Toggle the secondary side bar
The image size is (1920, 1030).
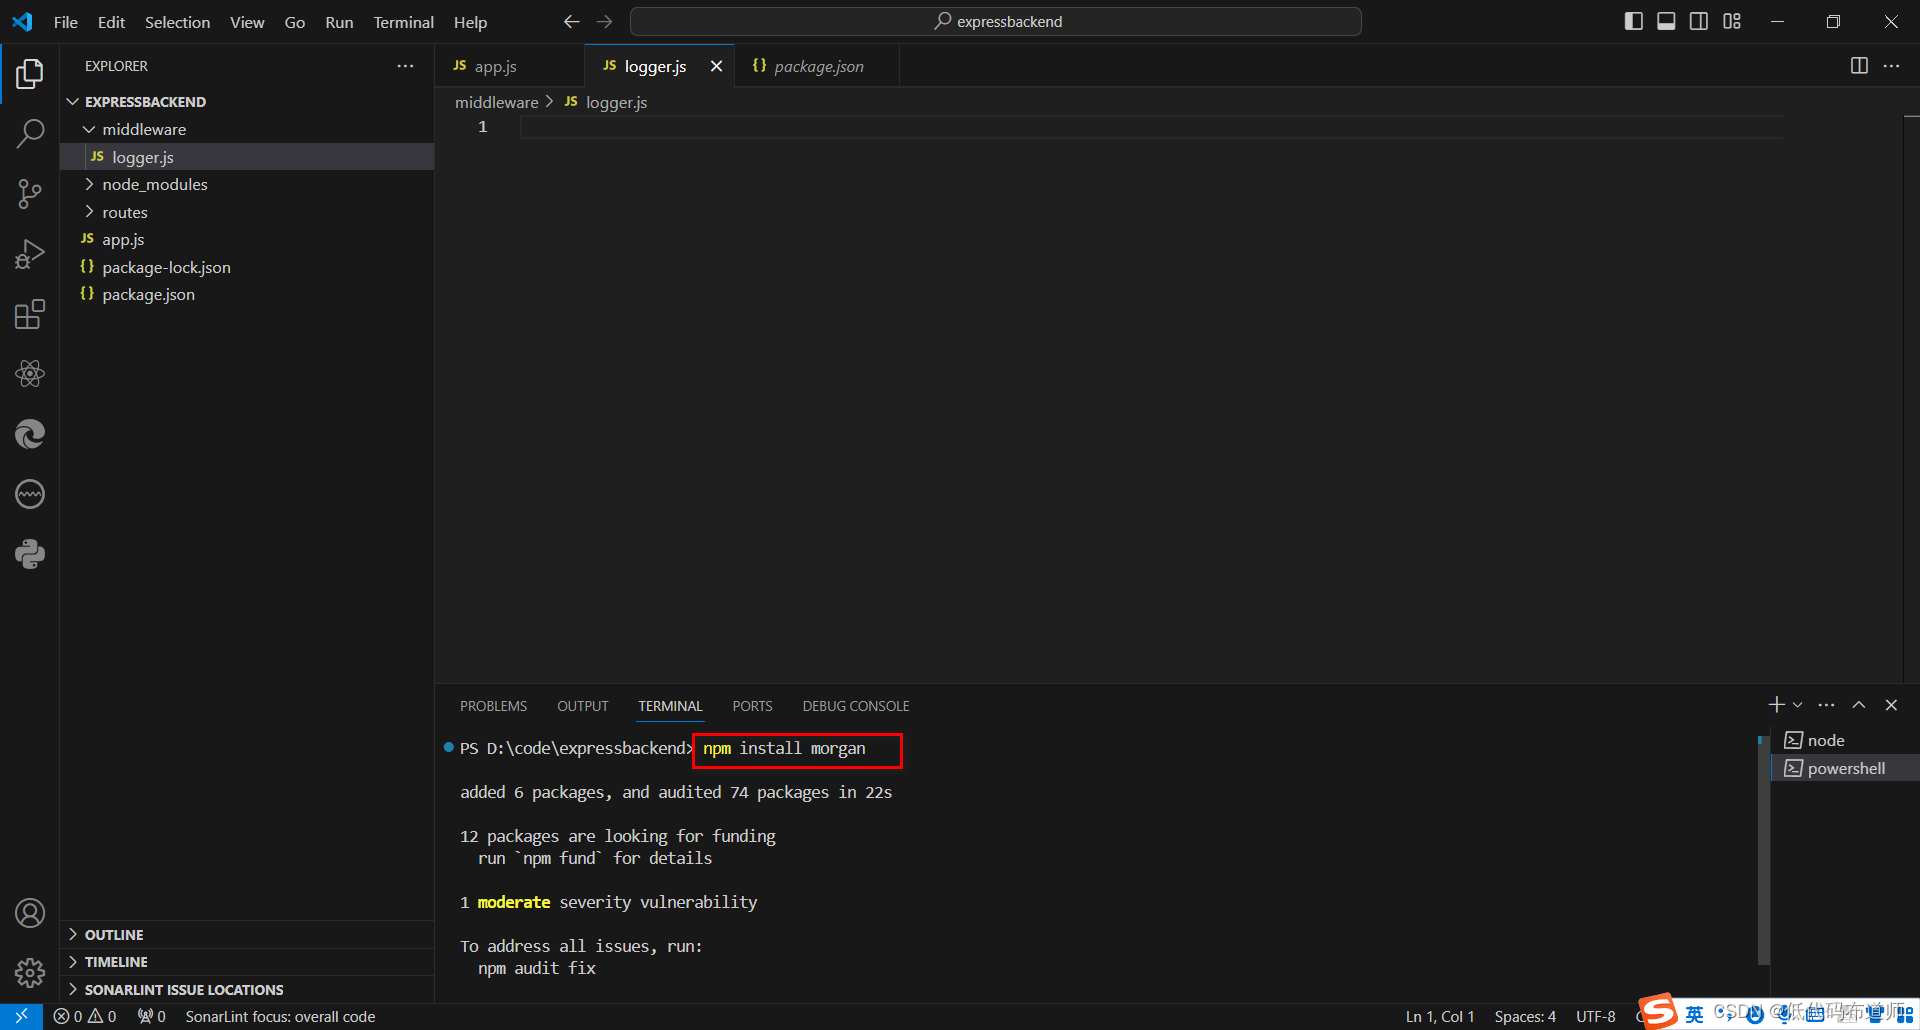[1699, 21]
